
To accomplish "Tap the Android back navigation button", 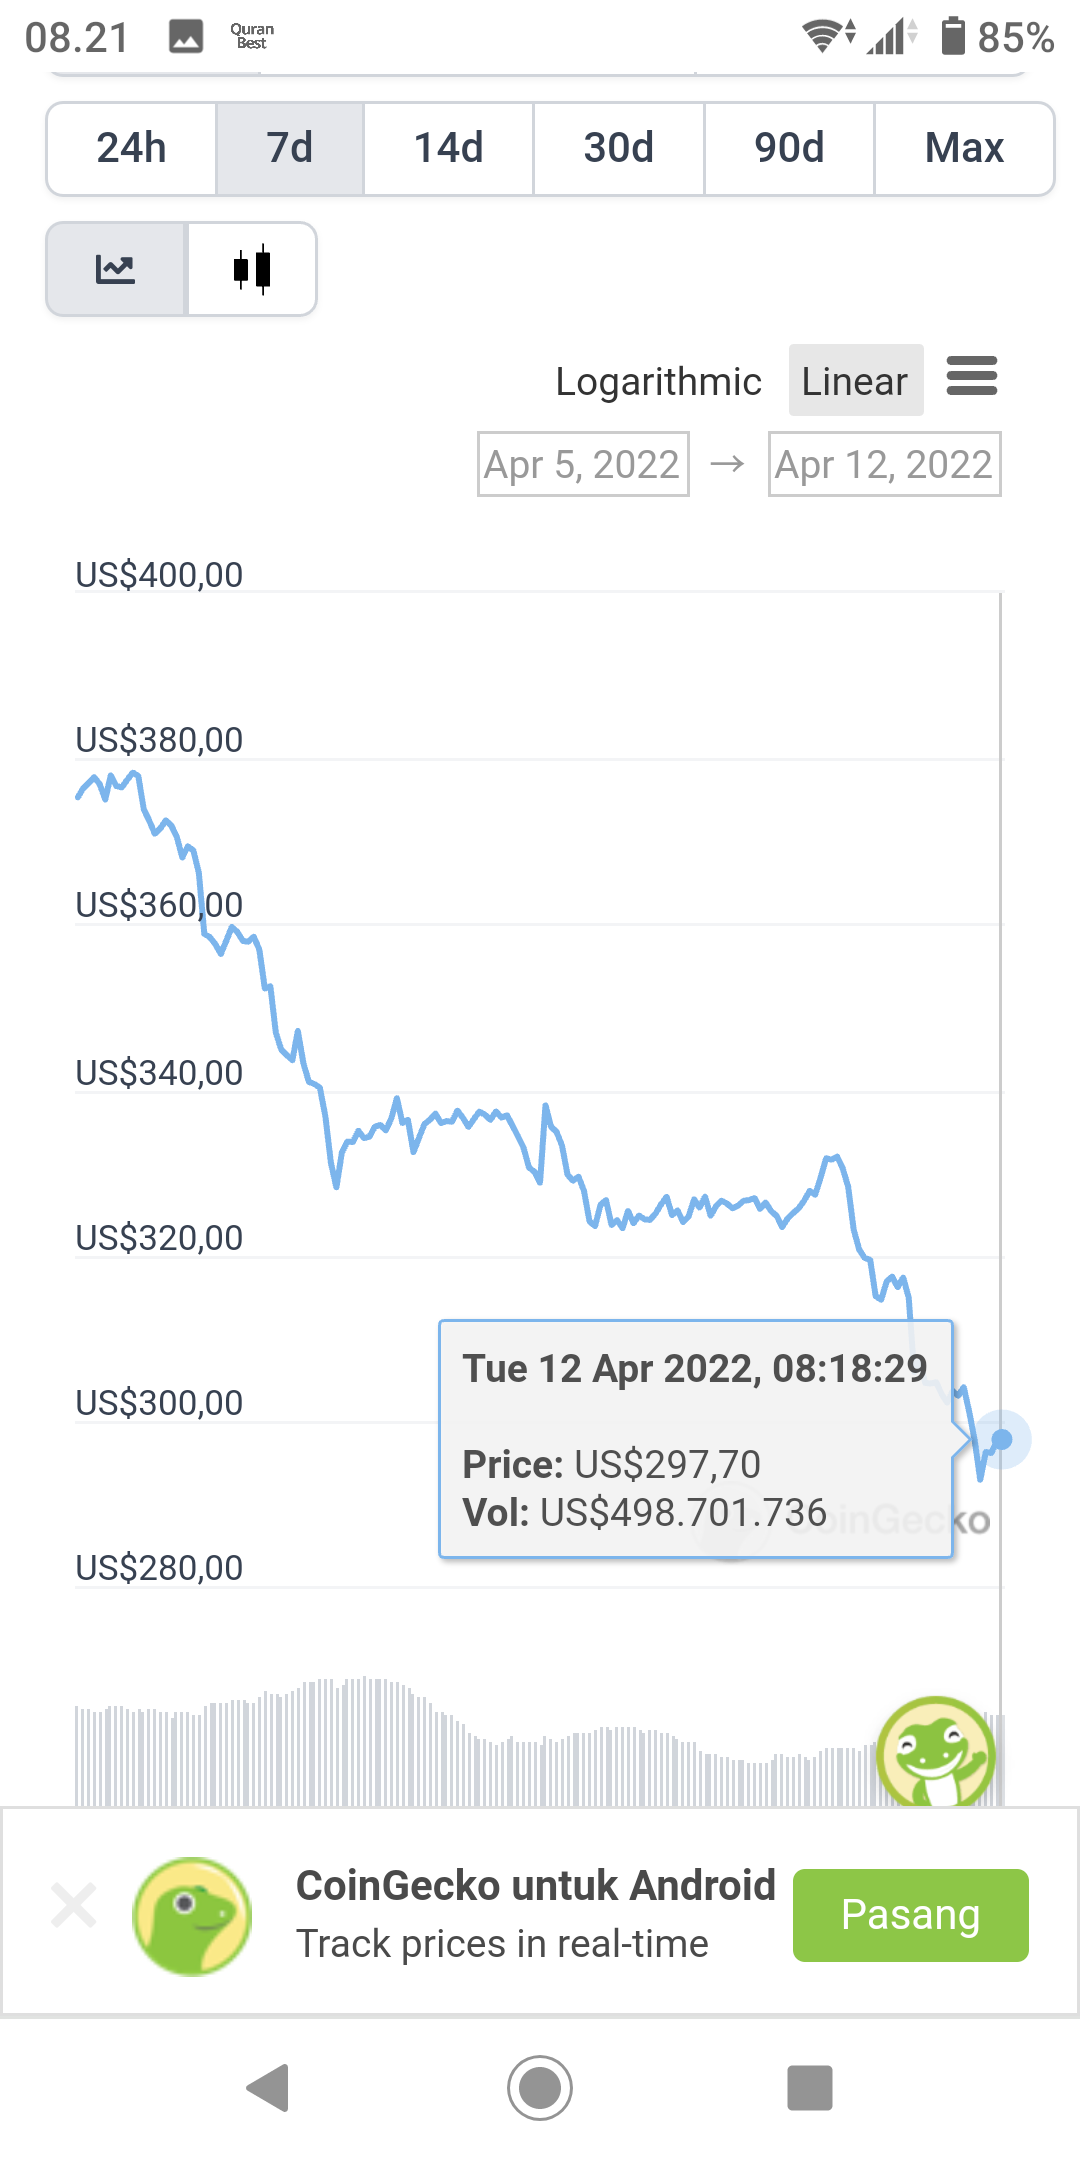I will (x=268, y=2088).
